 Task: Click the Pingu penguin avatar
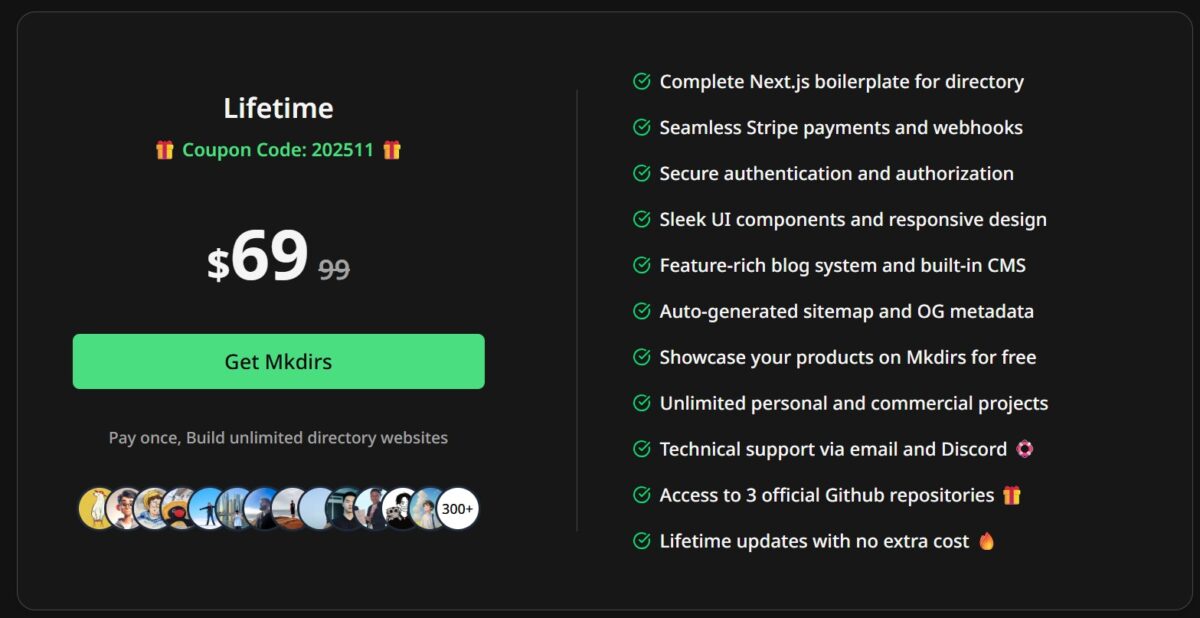pyautogui.click(x=180, y=509)
